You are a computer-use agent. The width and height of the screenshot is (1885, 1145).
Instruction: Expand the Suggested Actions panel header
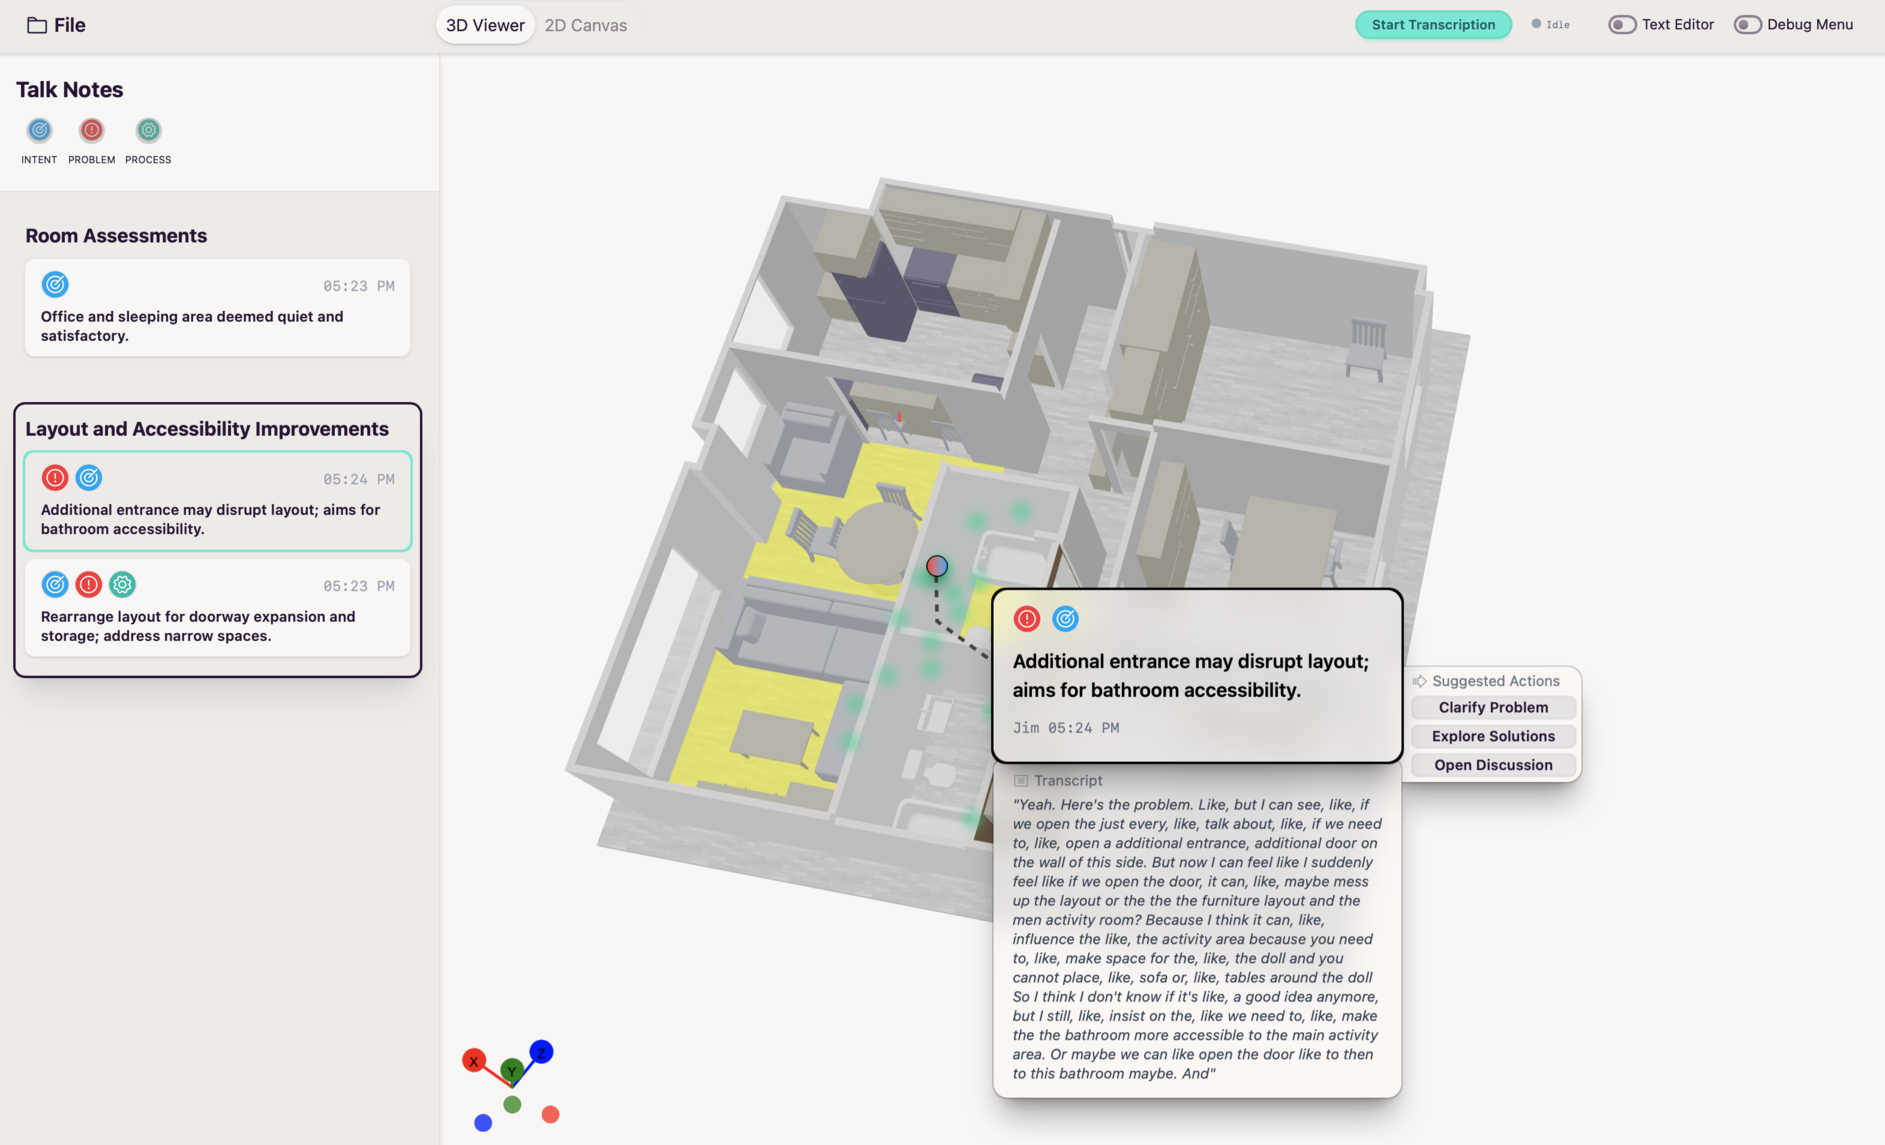(x=1494, y=681)
